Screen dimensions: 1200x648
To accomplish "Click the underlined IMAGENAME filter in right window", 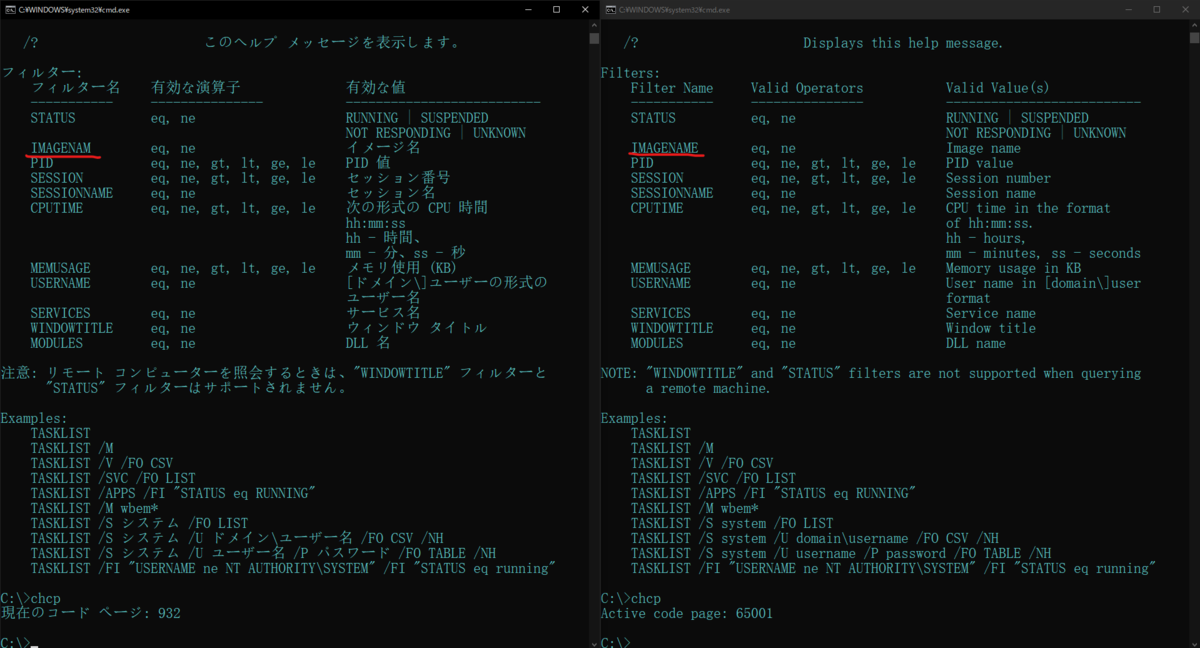I will point(664,148).
